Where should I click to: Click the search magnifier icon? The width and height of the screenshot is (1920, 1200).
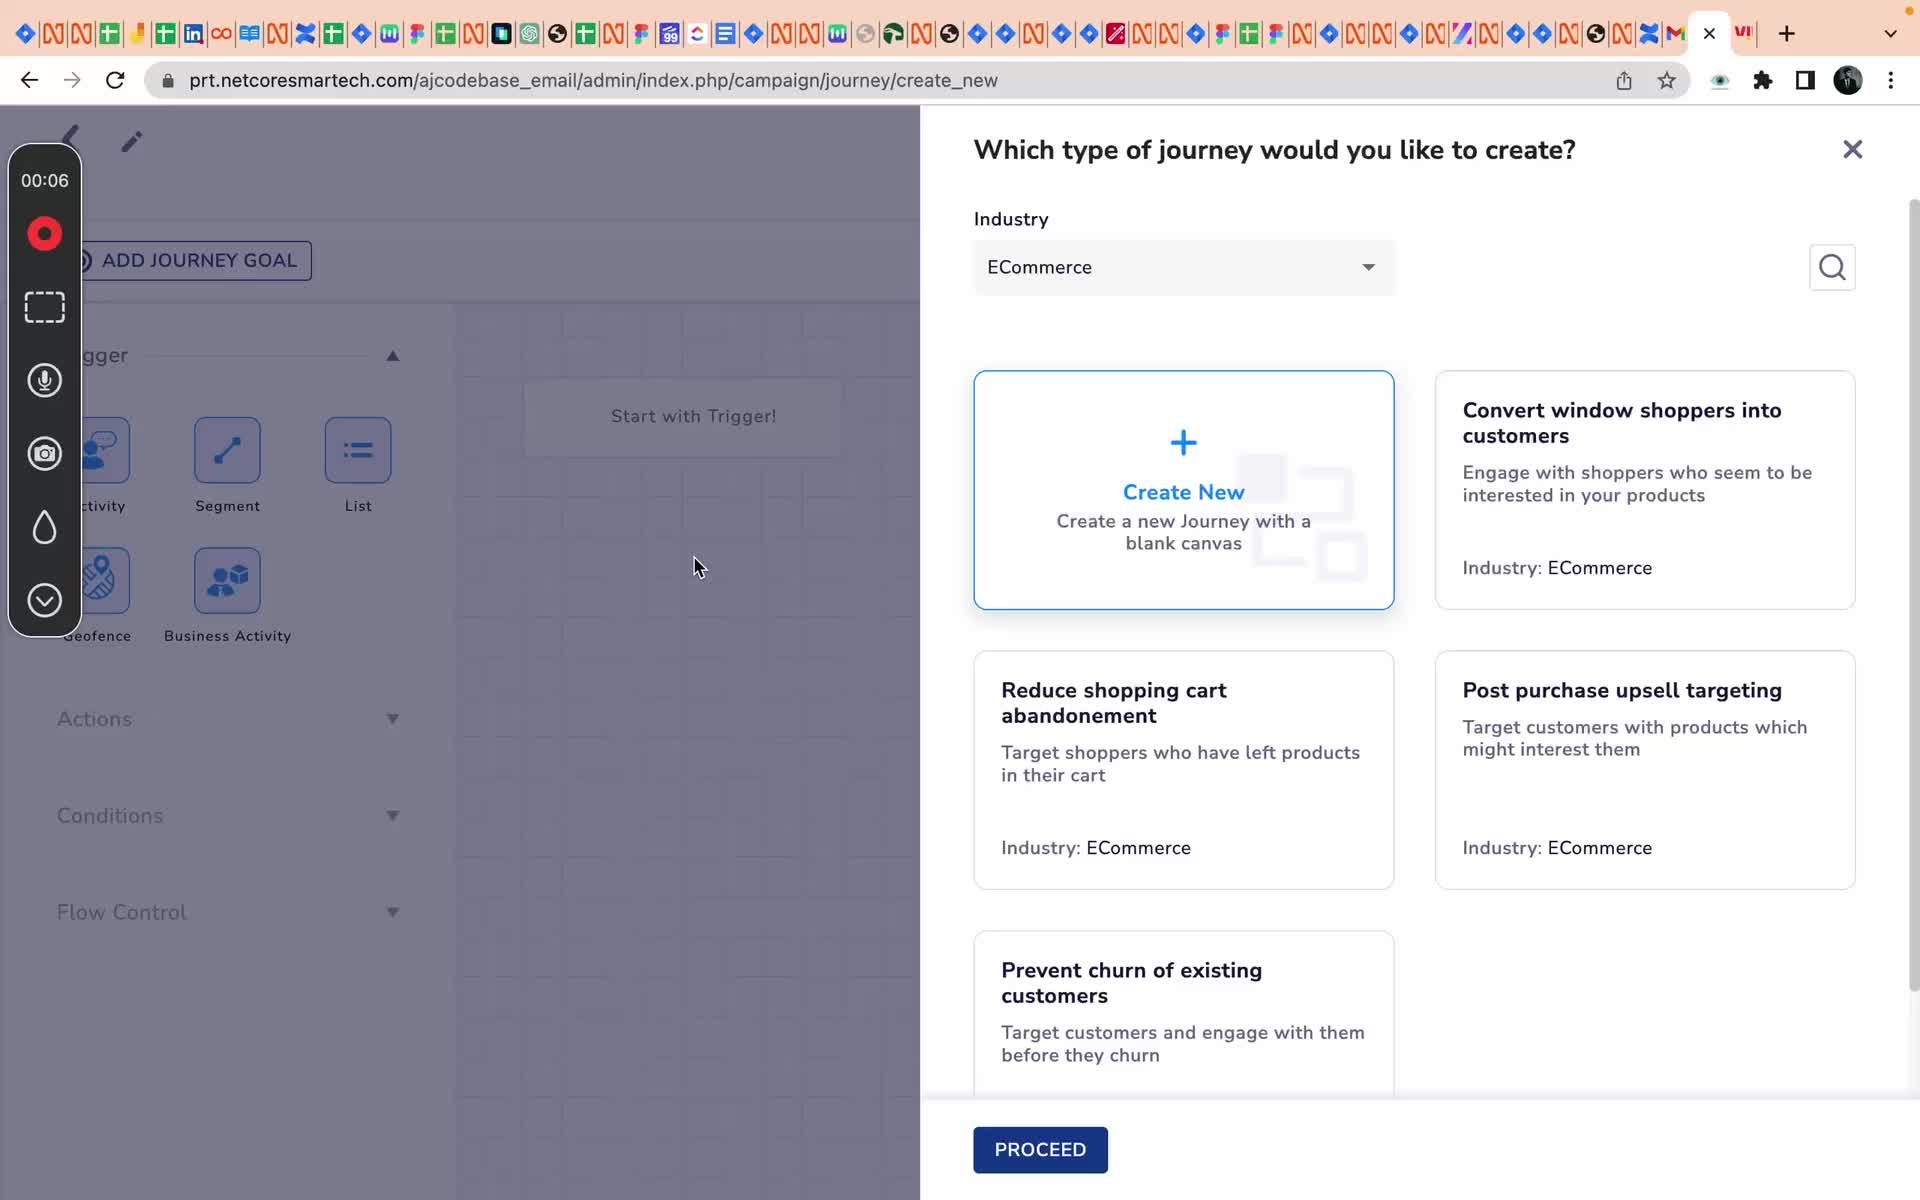pyautogui.click(x=1832, y=268)
